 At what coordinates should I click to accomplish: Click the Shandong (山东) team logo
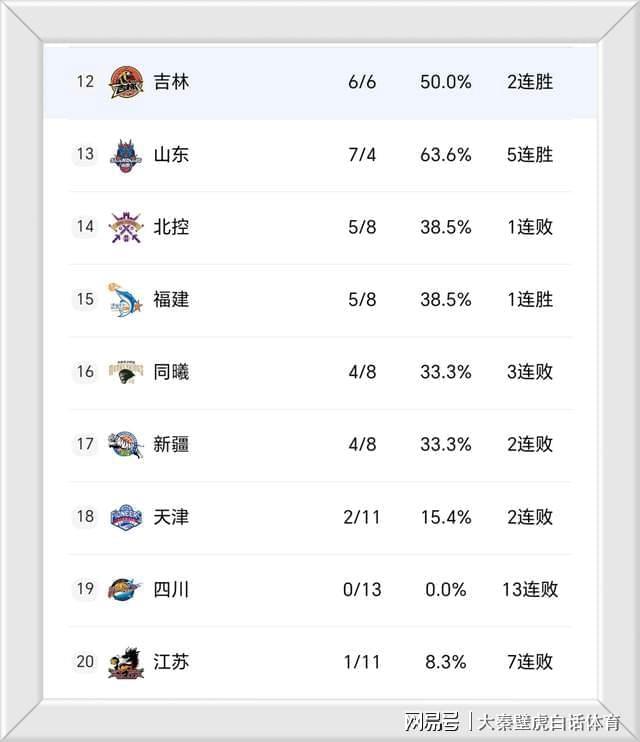coord(126,155)
